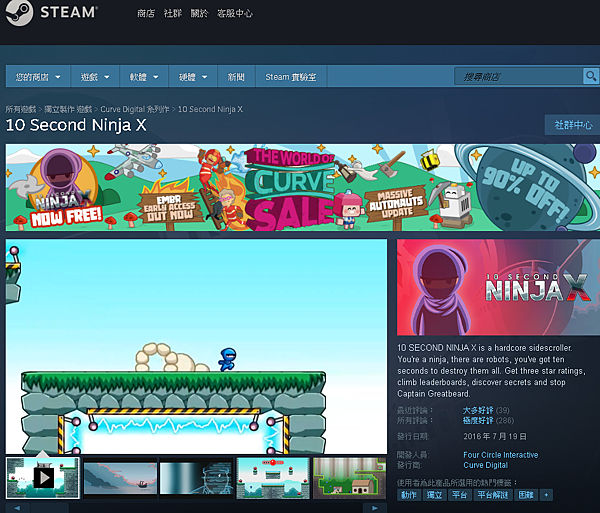Screen dimensions: 600x513
Task: Open the 新聞 tab
Action: 236,77
